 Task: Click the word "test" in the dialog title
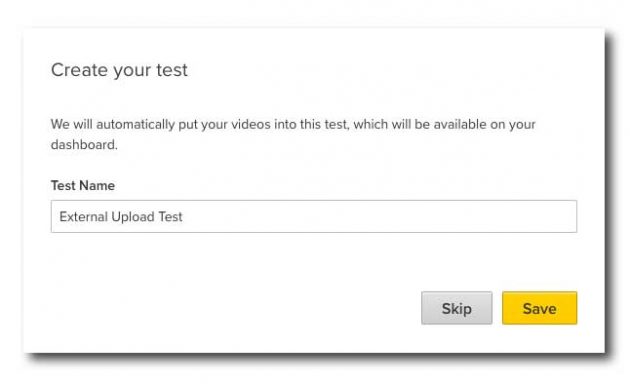(x=172, y=70)
